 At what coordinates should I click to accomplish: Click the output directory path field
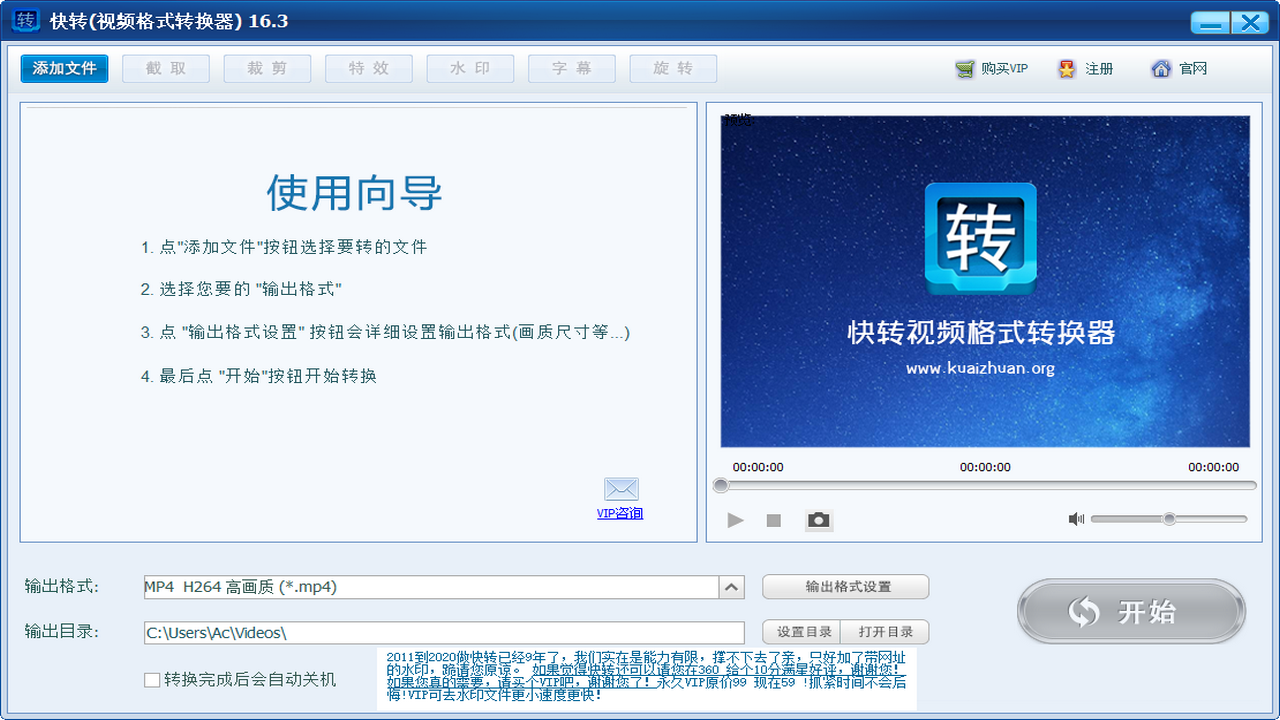(x=440, y=632)
